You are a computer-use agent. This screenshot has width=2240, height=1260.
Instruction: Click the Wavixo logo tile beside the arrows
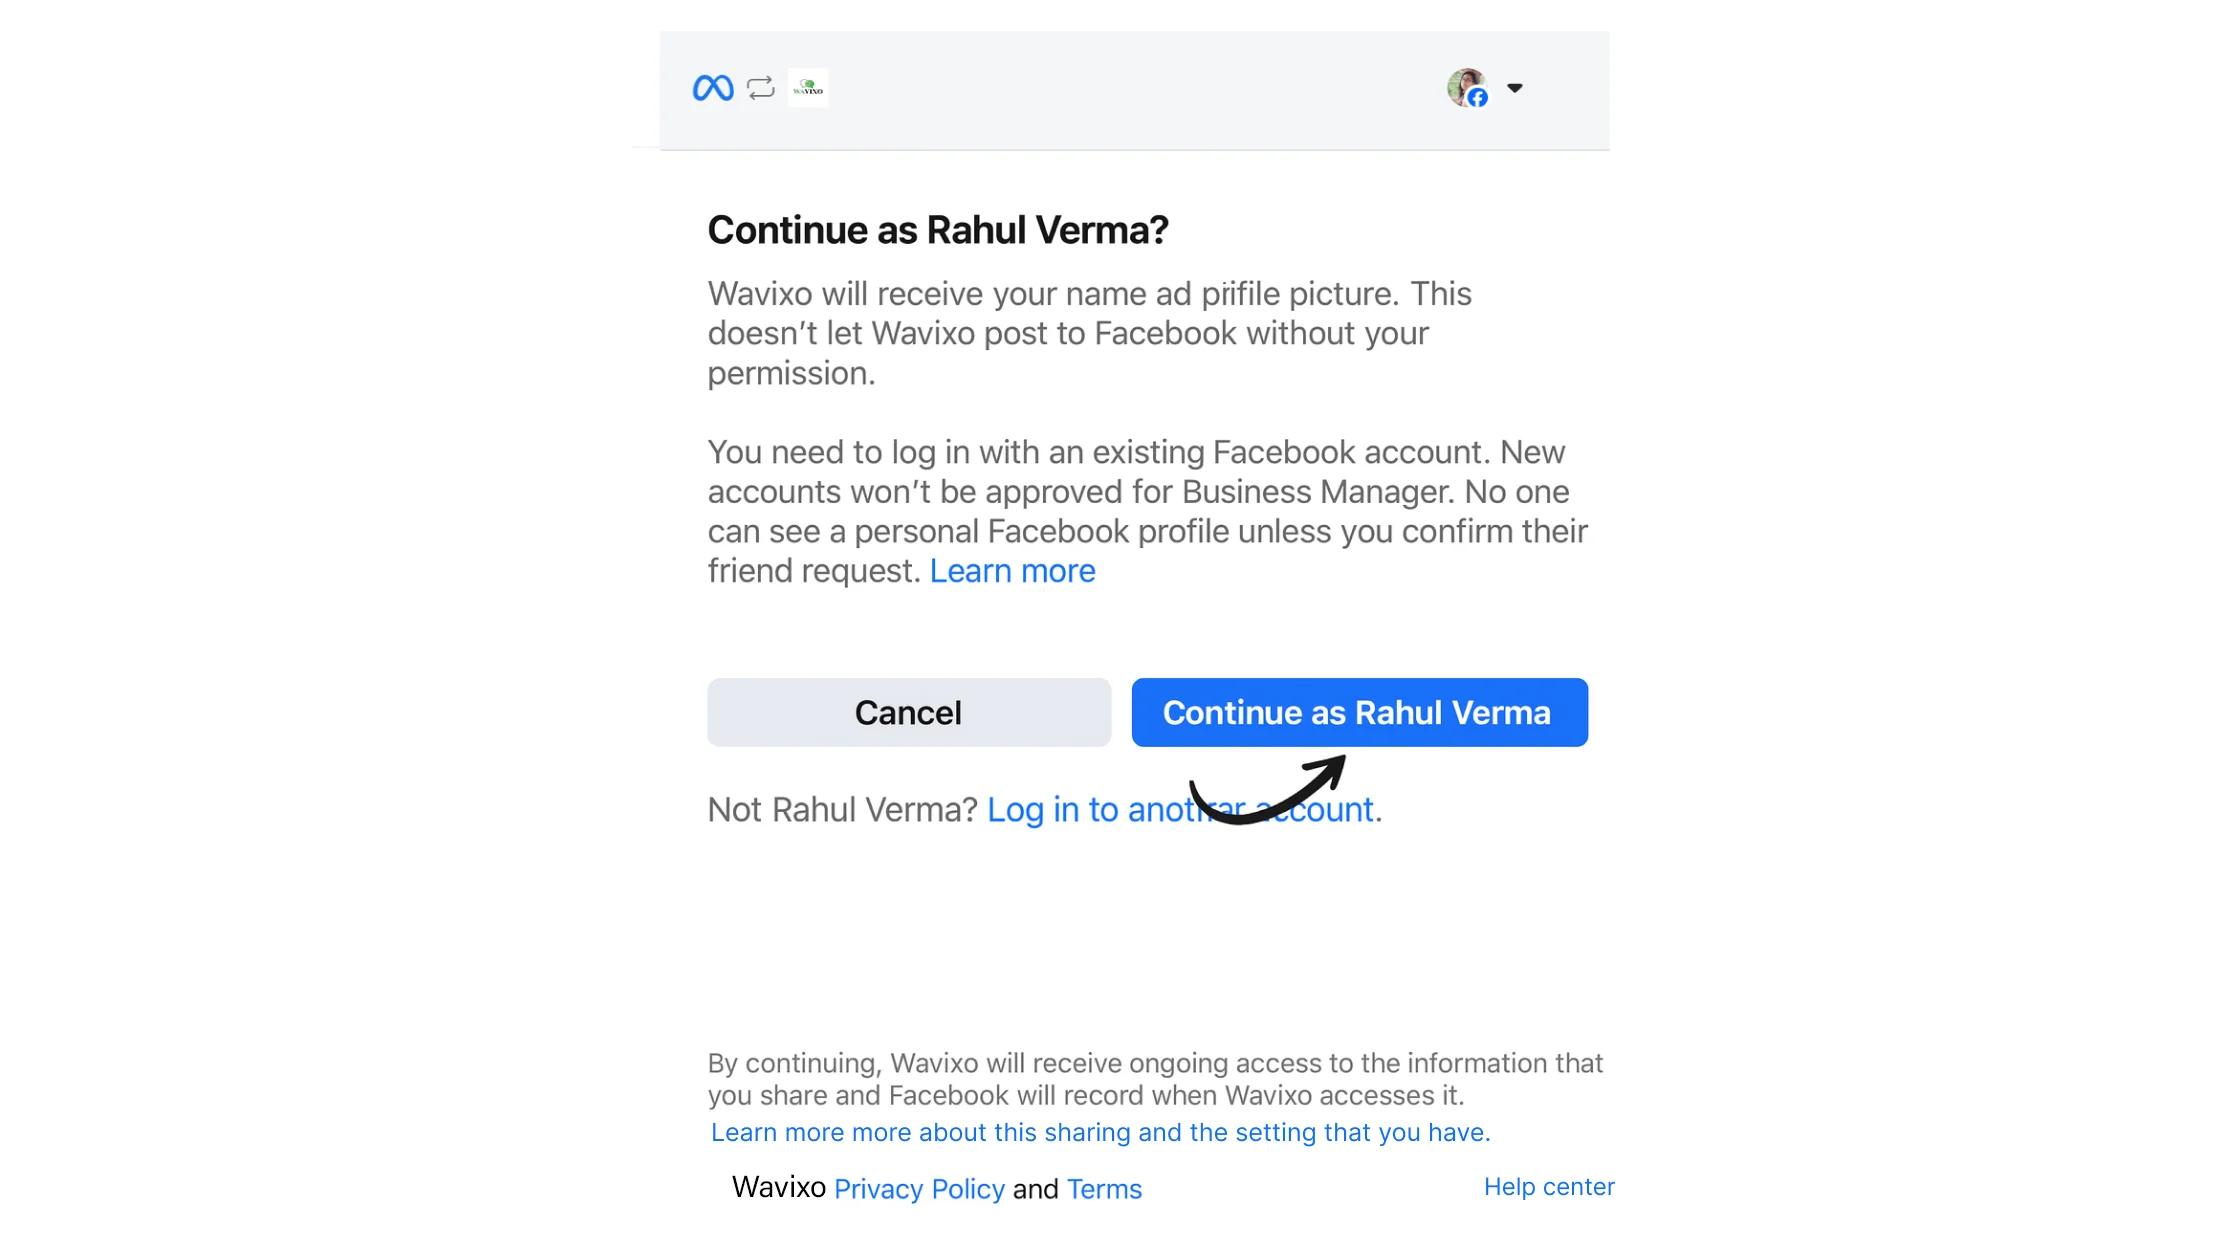point(807,88)
